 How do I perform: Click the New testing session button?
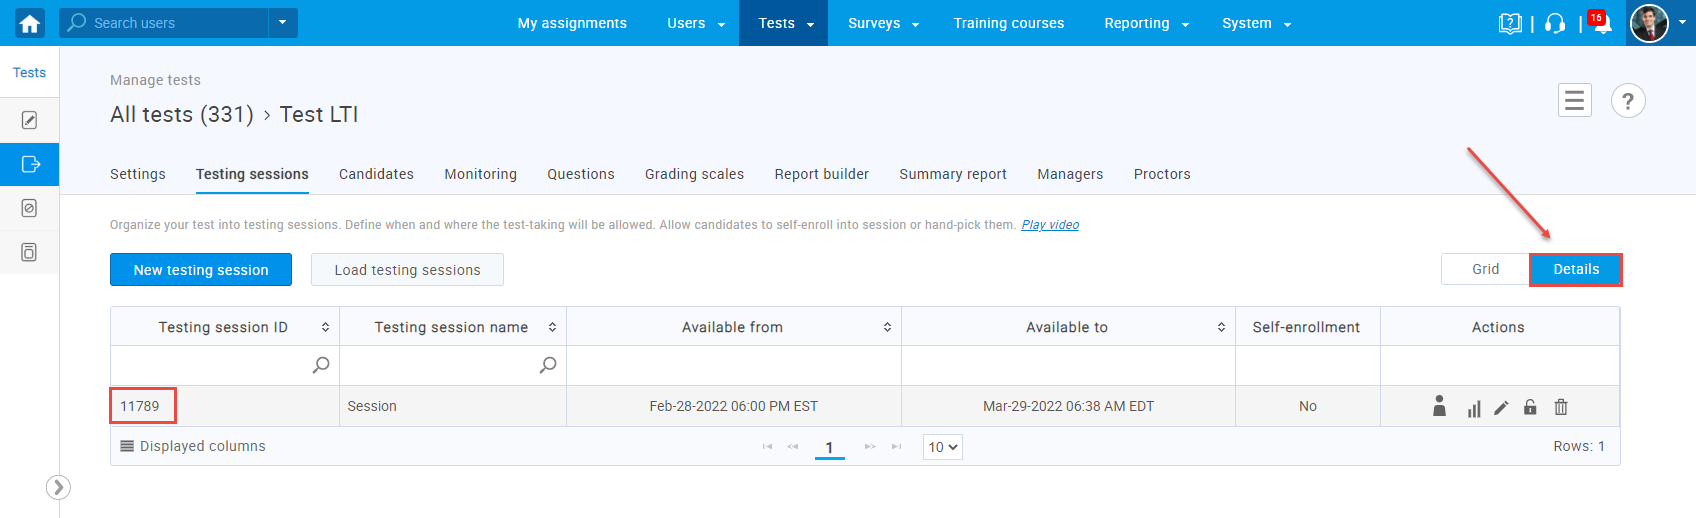click(201, 270)
